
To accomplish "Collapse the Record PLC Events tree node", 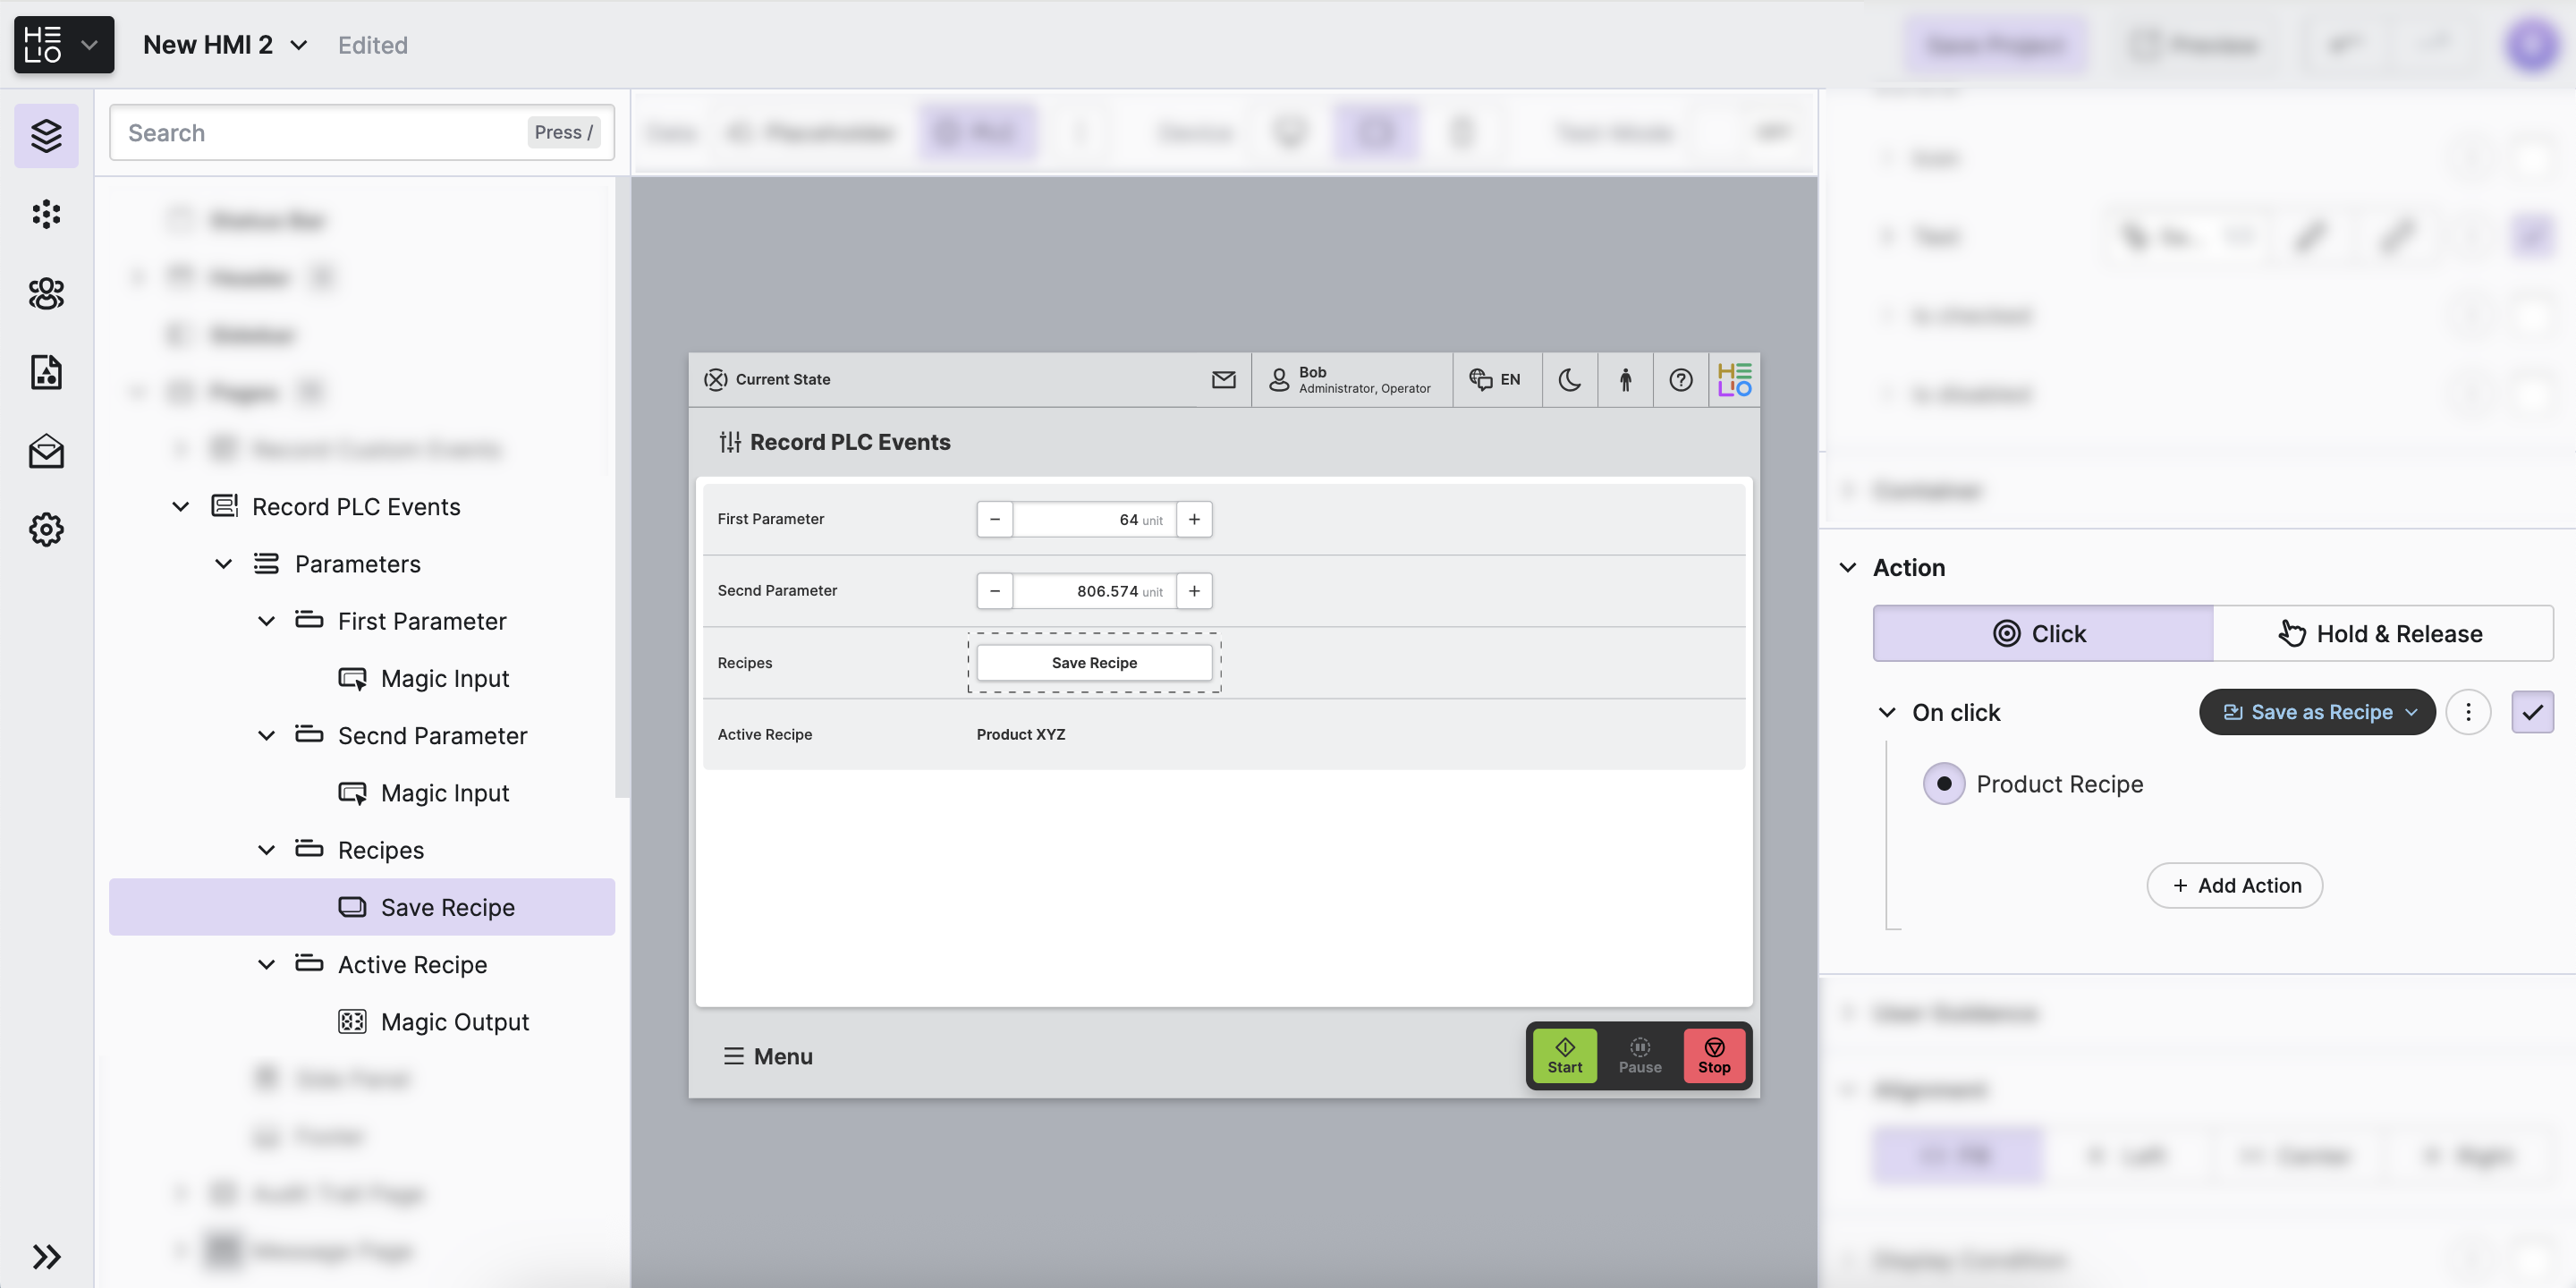I will click(x=181, y=507).
